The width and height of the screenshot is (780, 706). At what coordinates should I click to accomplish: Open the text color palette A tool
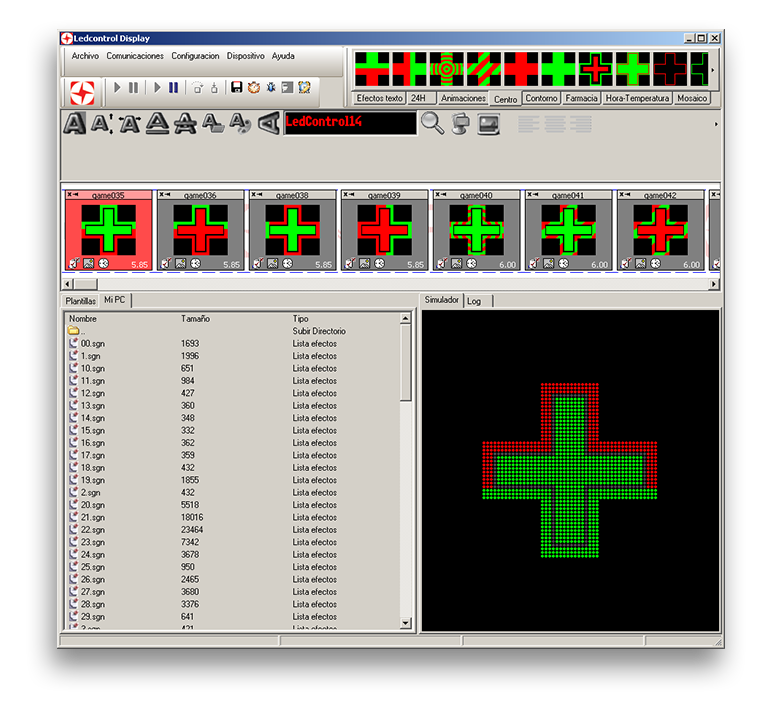pos(240,123)
